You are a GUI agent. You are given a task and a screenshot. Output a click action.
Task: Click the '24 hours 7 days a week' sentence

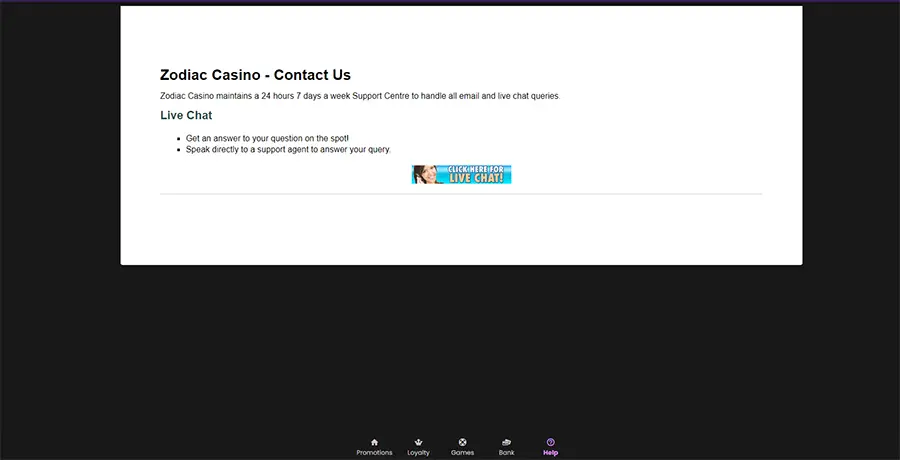(x=360, y=96)
